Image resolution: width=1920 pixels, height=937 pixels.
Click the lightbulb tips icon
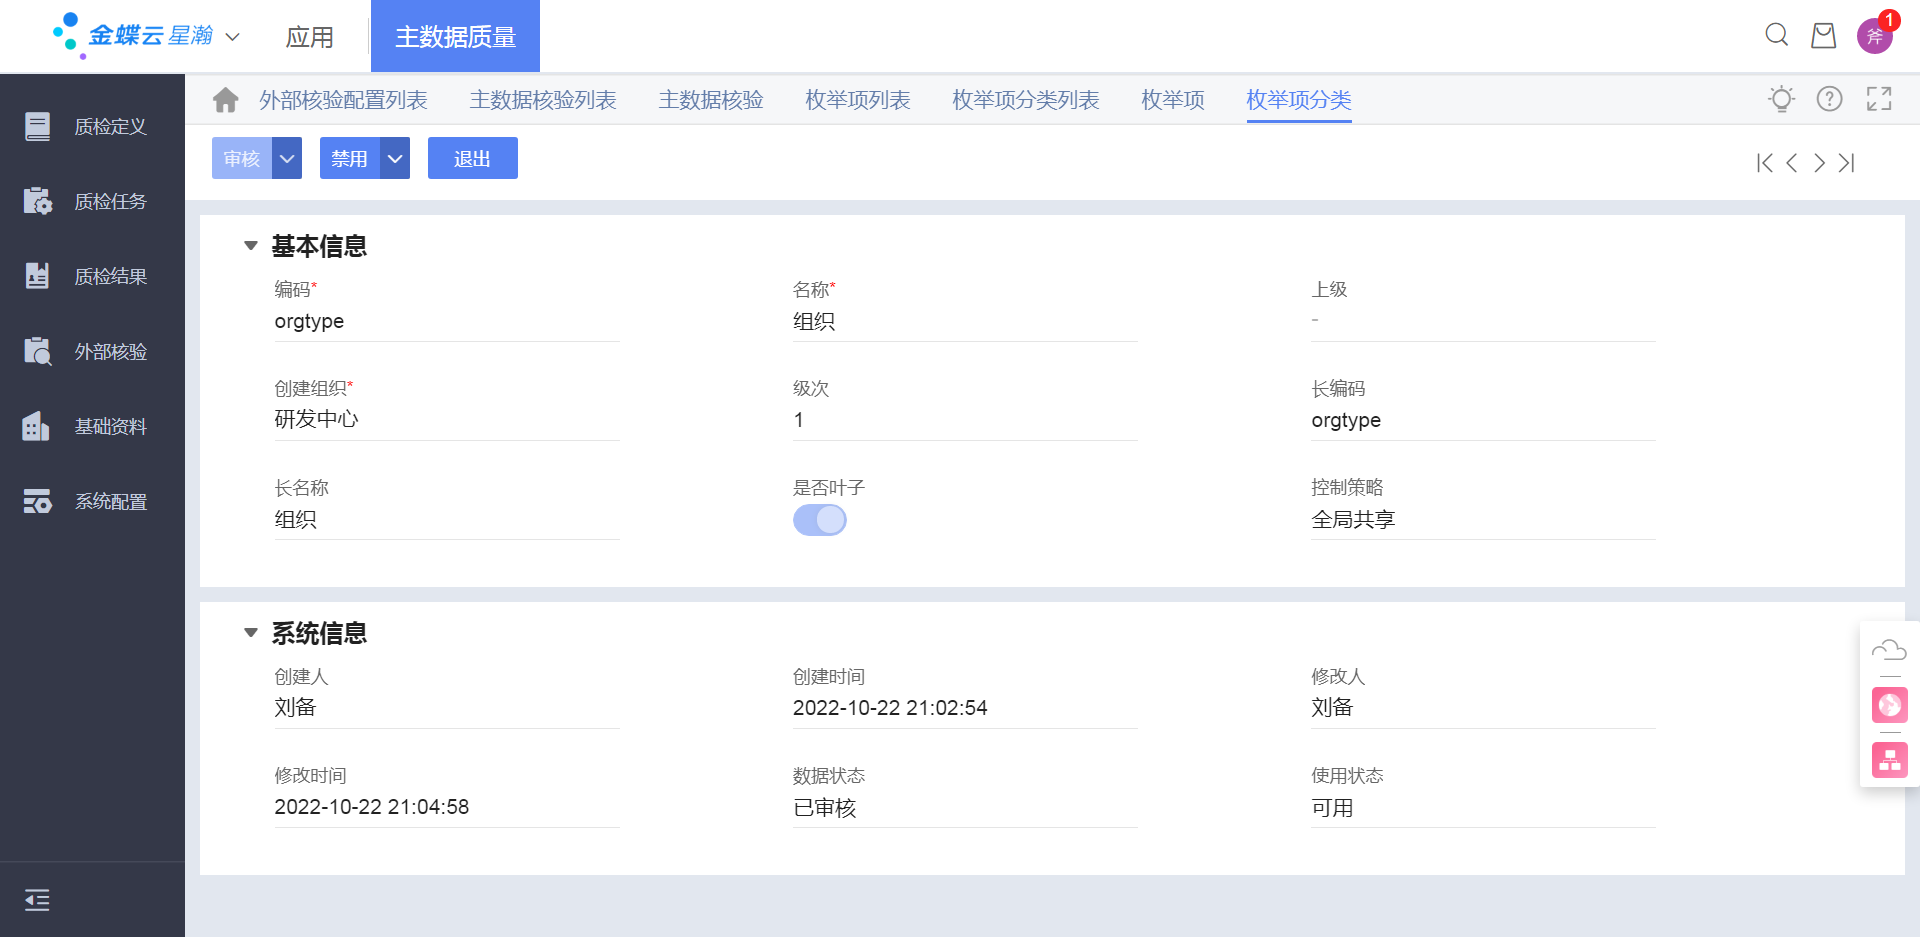1781,99
